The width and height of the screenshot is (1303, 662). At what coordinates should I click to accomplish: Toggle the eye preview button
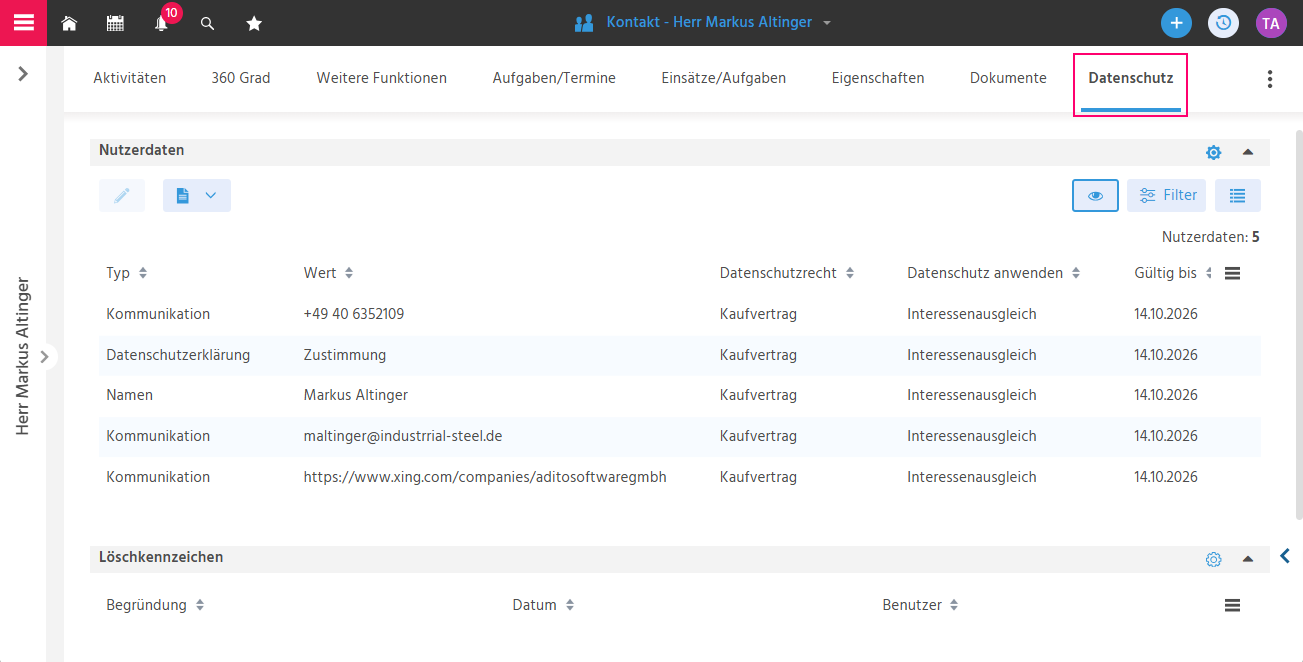tap(1095, 195)
